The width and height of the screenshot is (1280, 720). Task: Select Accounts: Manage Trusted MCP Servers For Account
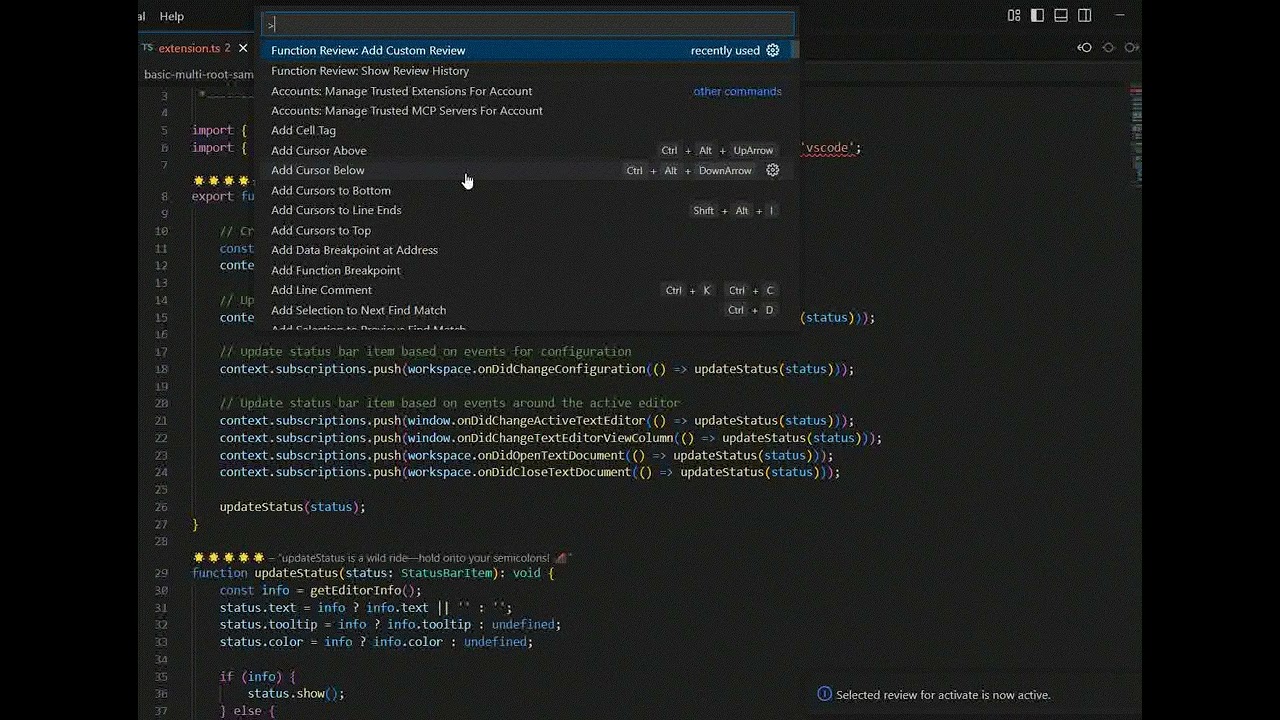[526, 111]
